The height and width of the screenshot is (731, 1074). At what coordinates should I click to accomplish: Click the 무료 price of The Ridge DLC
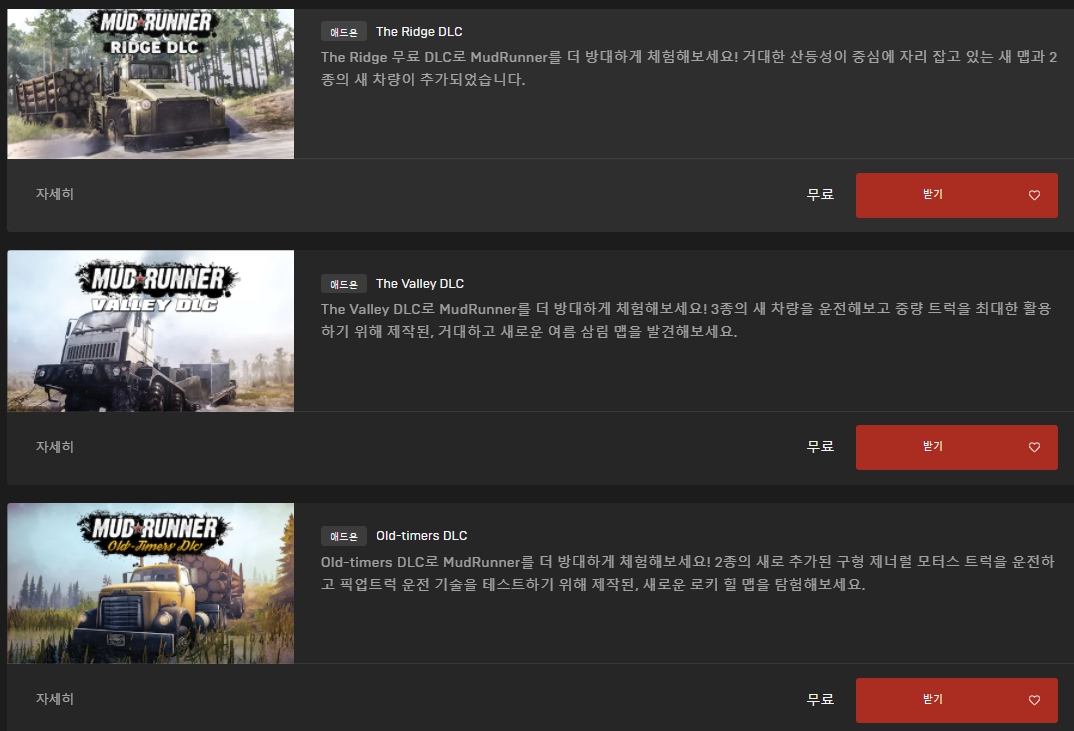820,195
